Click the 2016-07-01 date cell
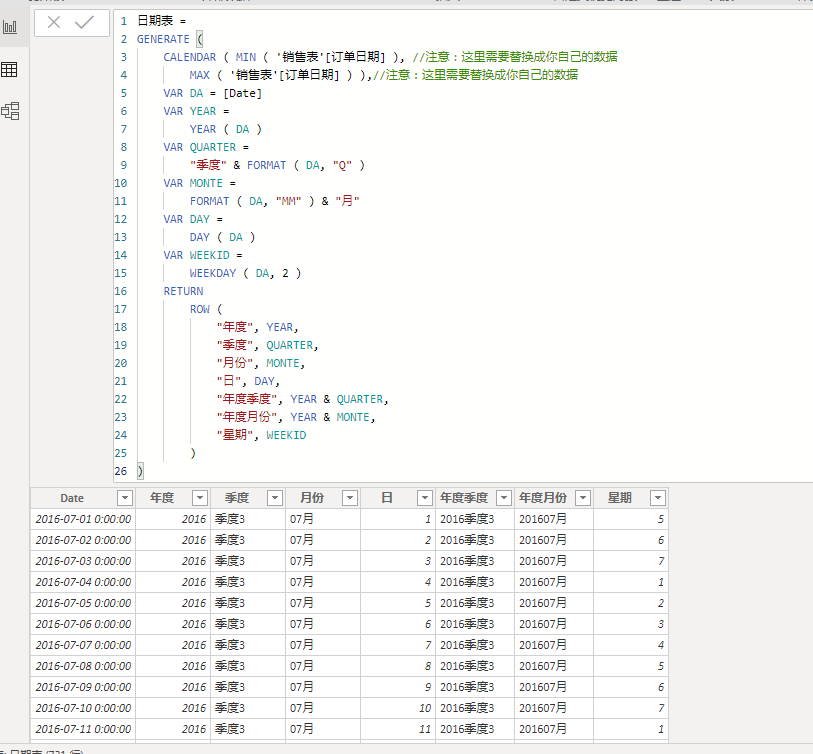This screenshot has height=754, width=813. pyautogui.click(x=83, y=519)
